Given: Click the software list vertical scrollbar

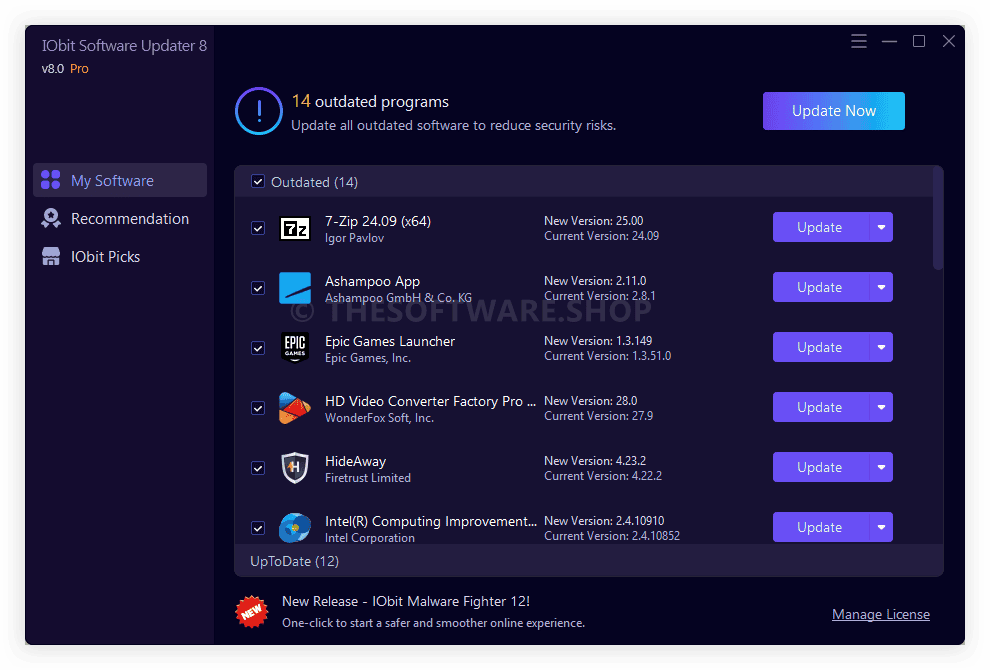Looking at the screenshot, I should click(x=938, y=218).
